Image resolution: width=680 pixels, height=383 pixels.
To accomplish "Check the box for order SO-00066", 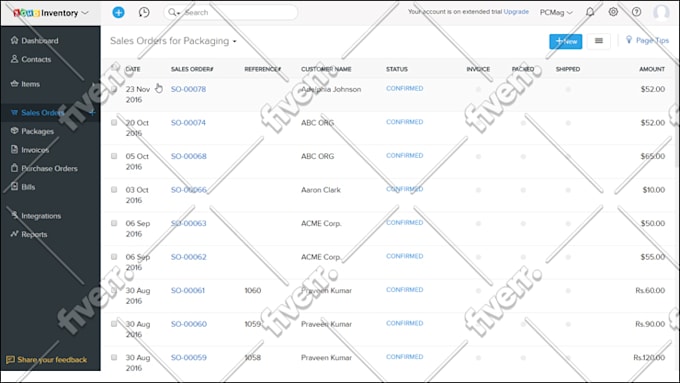I will pos(114,190).
